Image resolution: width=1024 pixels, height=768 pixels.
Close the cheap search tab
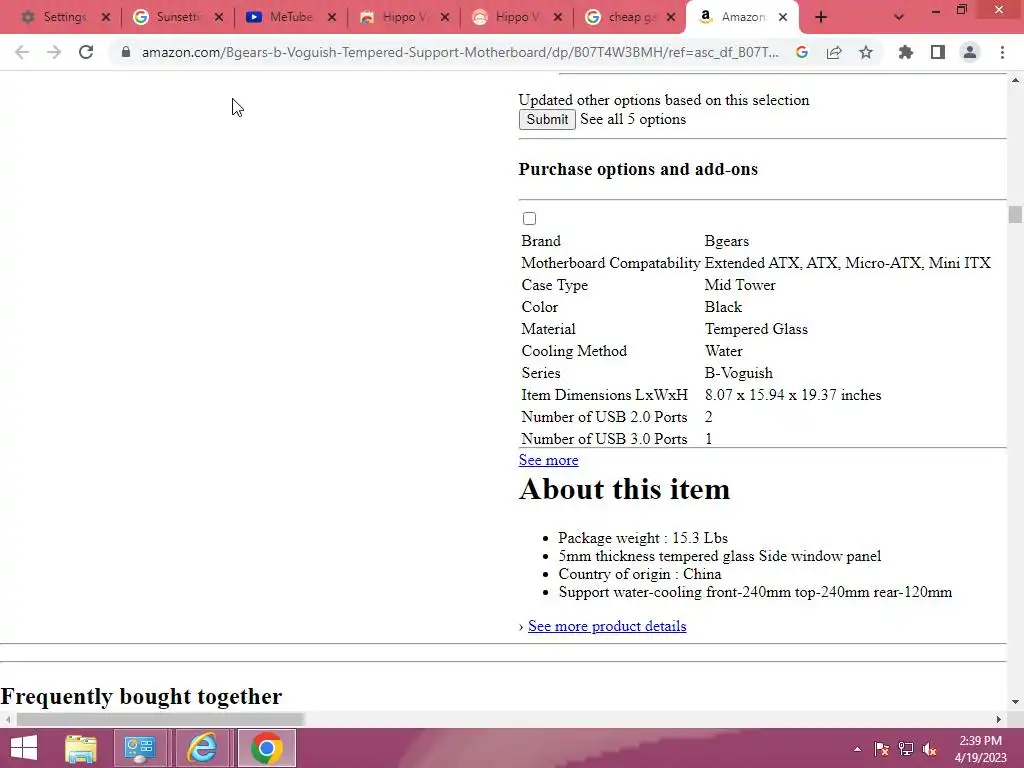click(x=671, y=18)
